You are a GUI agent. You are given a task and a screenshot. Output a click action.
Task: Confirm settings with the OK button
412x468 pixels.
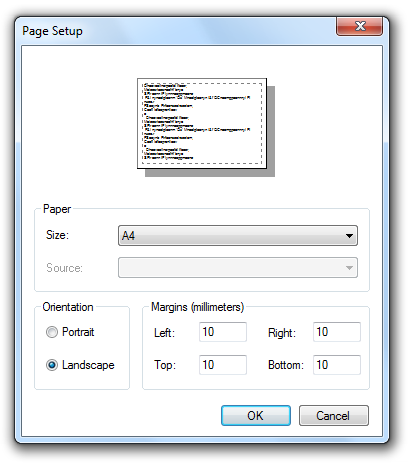256,416
